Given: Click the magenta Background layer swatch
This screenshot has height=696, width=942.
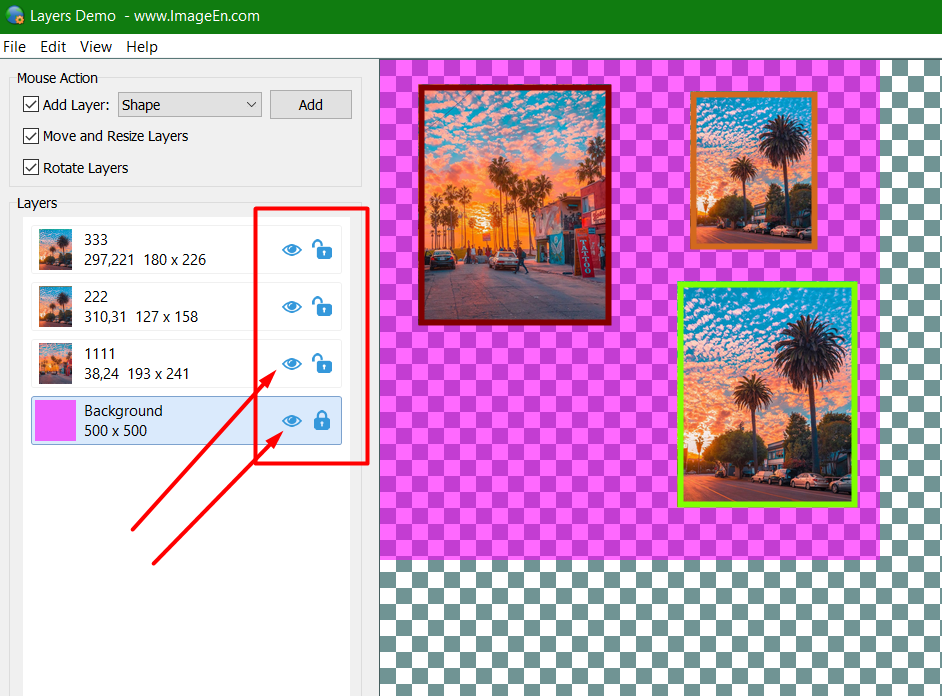Looking at the screenshot, I should point(55,420).
